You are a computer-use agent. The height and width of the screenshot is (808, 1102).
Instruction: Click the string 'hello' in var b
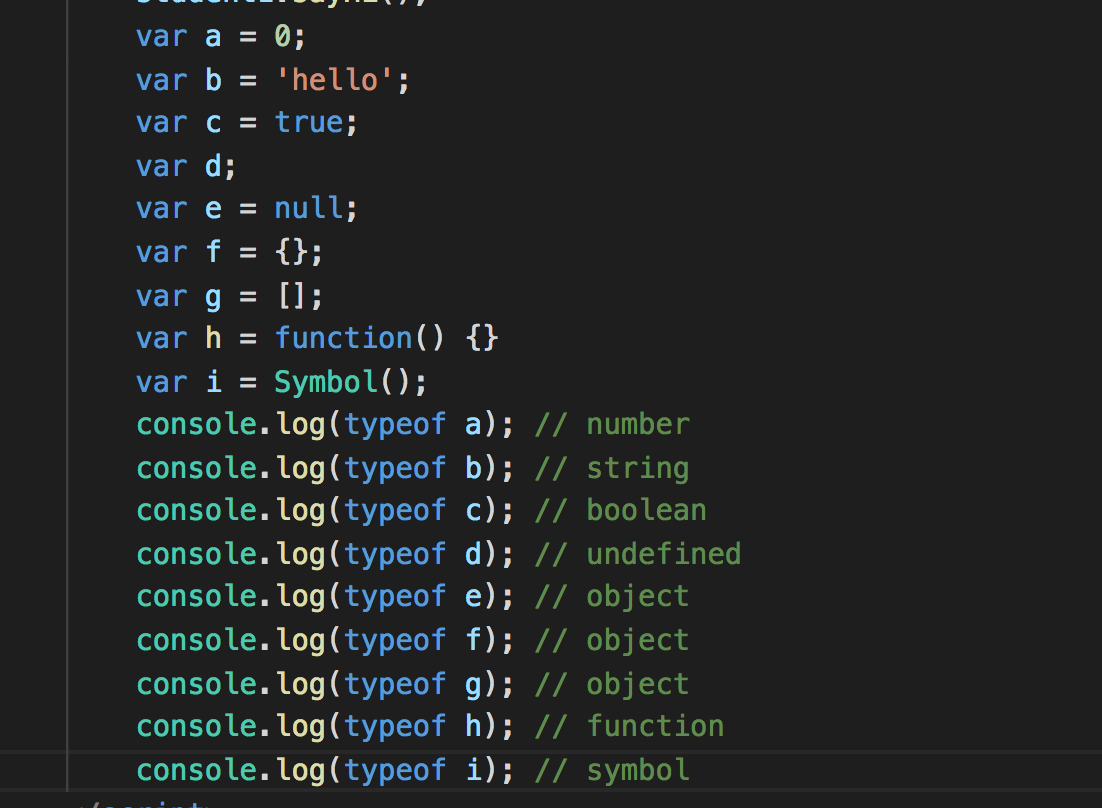[335, 79]
